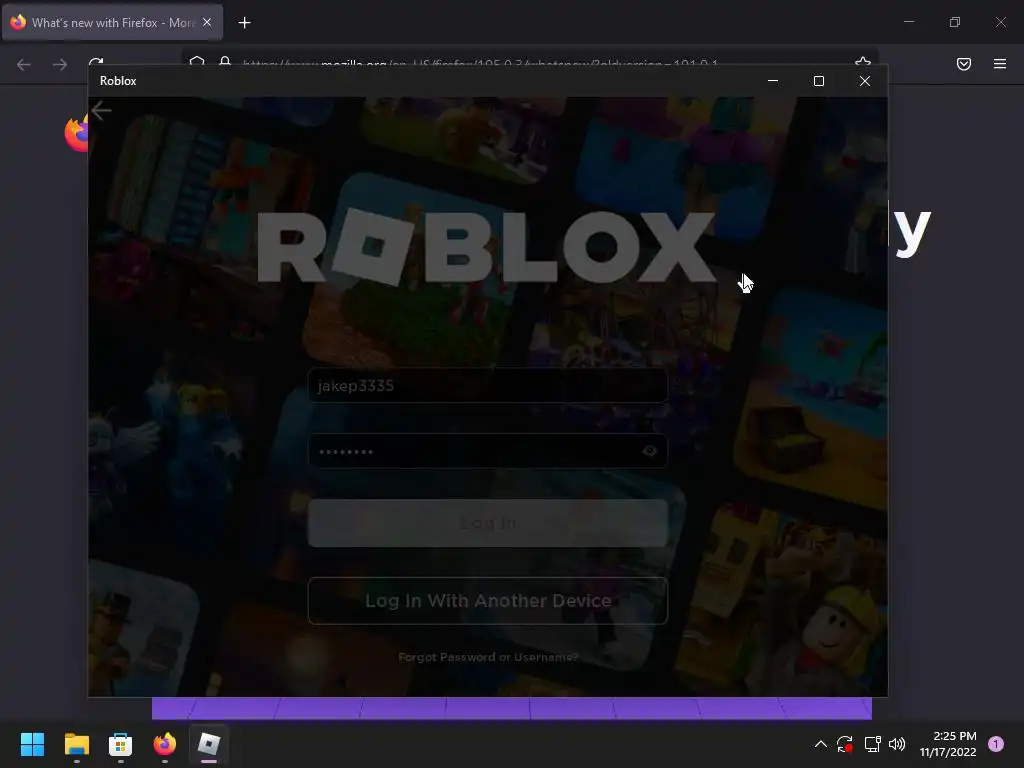The height and width of the screenshot is (768, 1024).
Task: Open File Explorer from the taskbar
Action: (76, 744)
